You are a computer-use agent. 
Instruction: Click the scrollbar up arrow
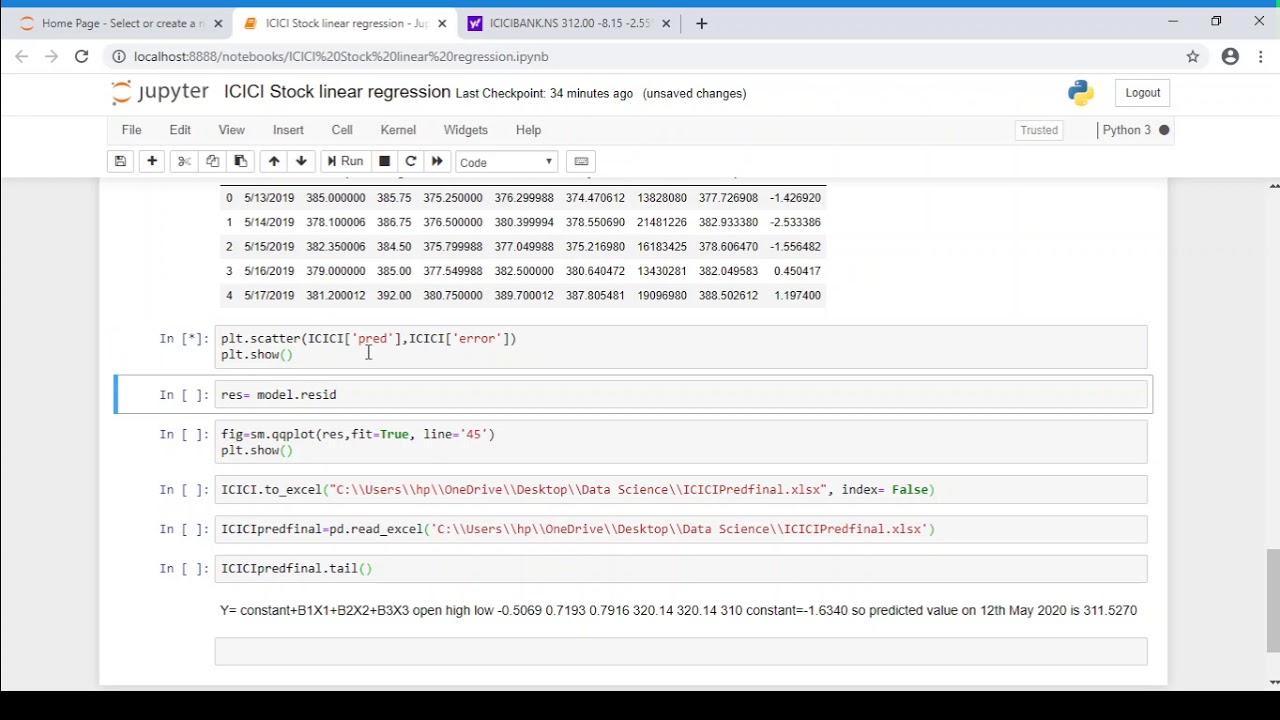(1273, 187)
